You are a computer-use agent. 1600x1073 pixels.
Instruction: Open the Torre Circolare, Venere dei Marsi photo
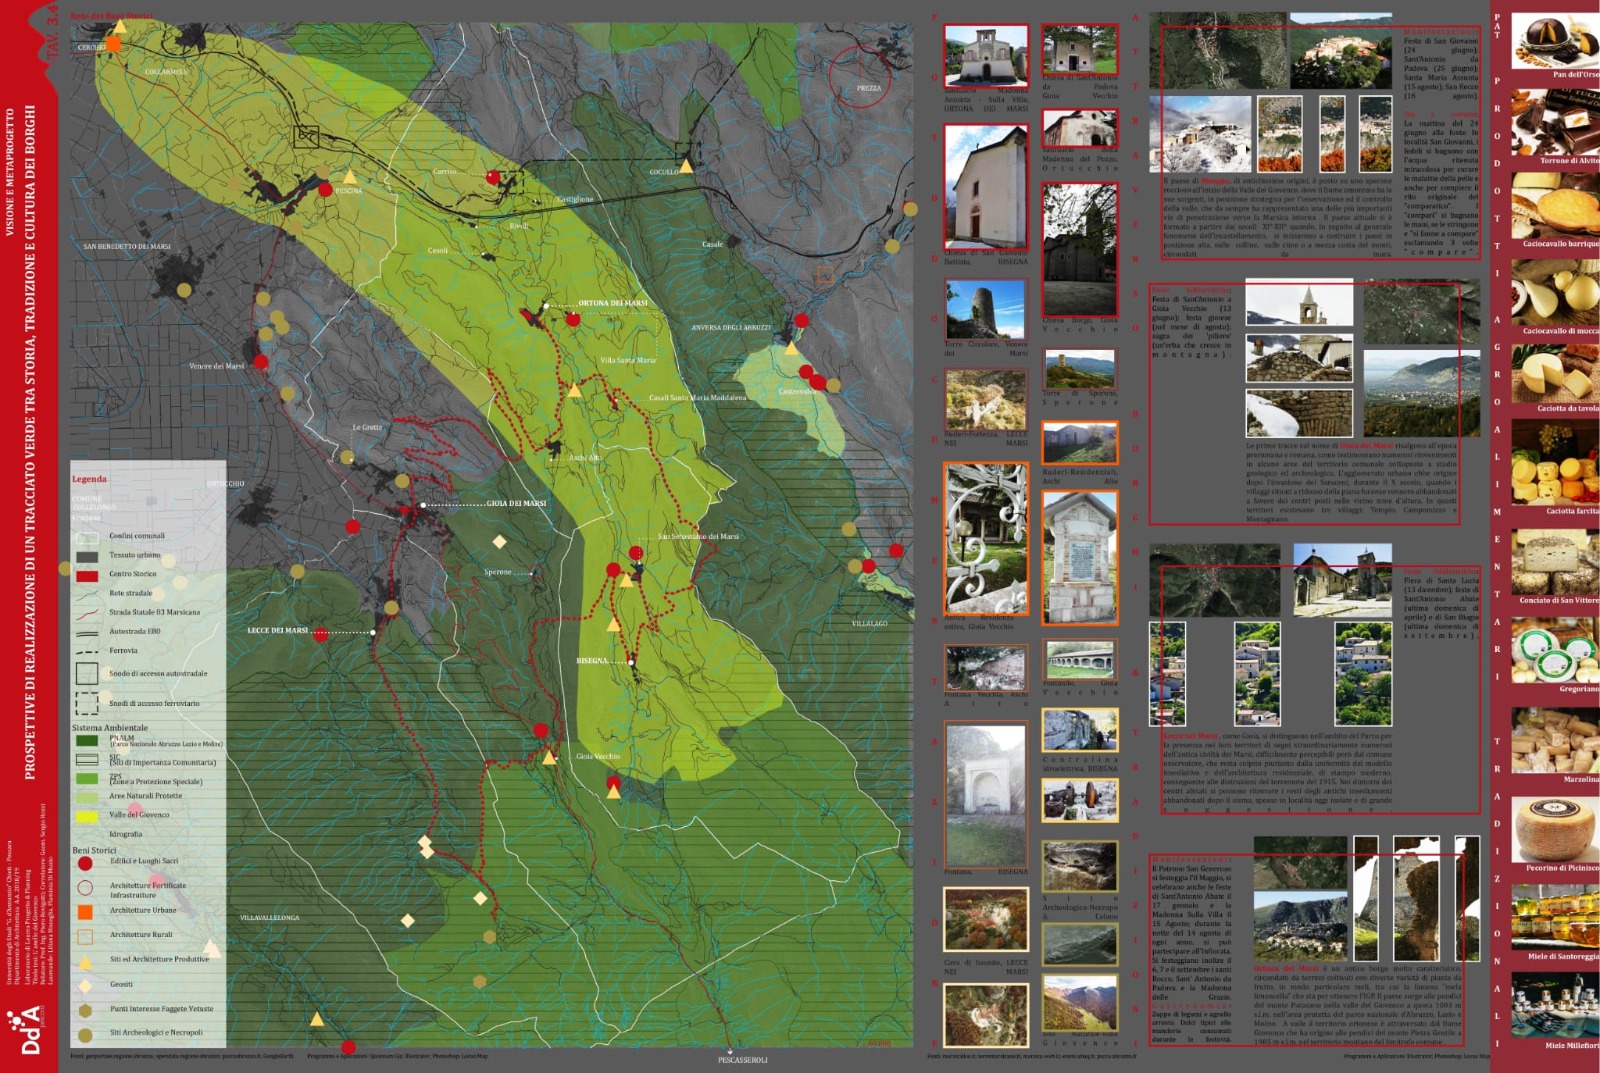[986, 309]
